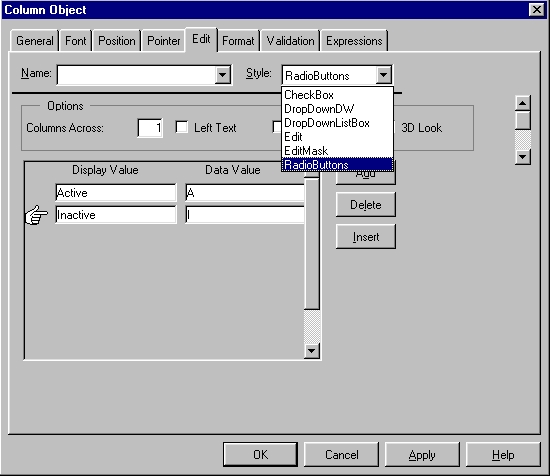This screenshot has height=476, width=550.
Task: Click the Delete button
Action: coord(366,205)
